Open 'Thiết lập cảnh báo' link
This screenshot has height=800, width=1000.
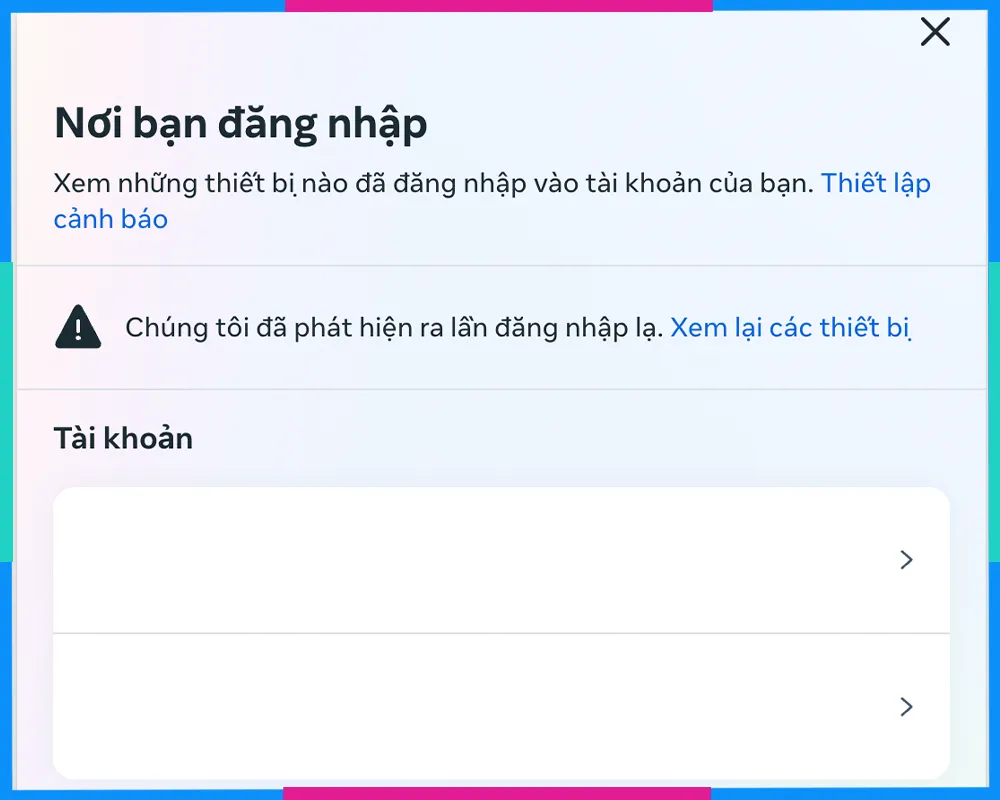tap(876, 183)
